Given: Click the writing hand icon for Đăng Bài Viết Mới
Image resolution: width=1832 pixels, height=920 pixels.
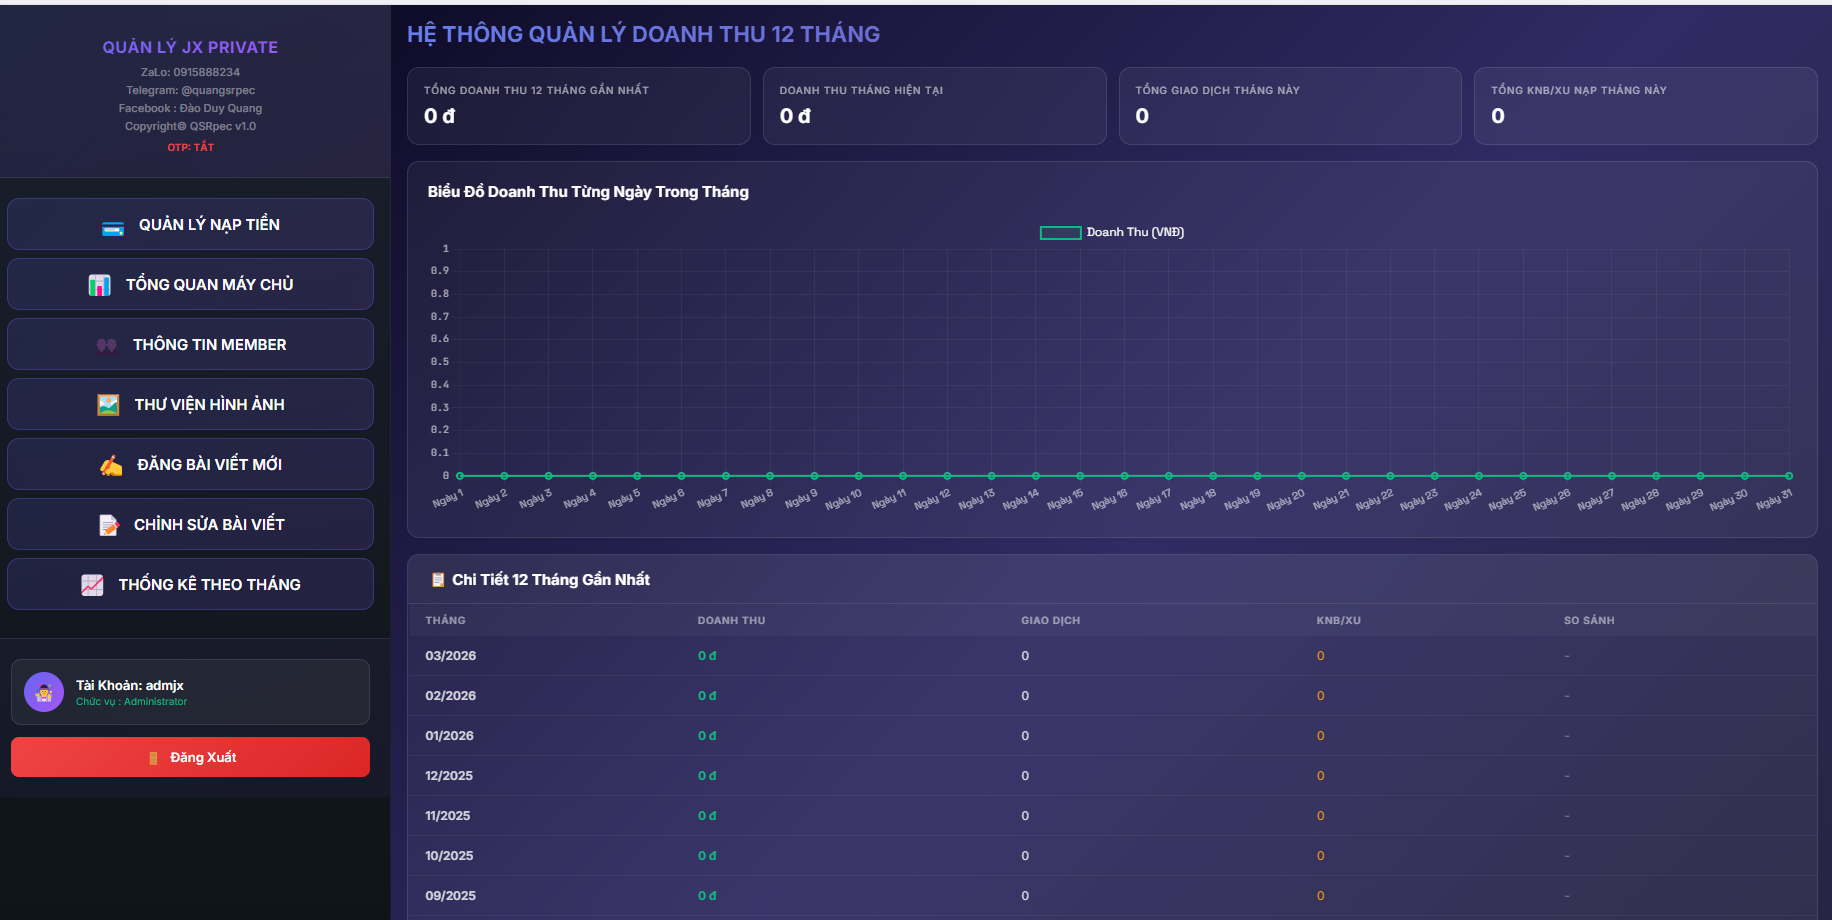Looking at the screenshot, I should [111, 465].
